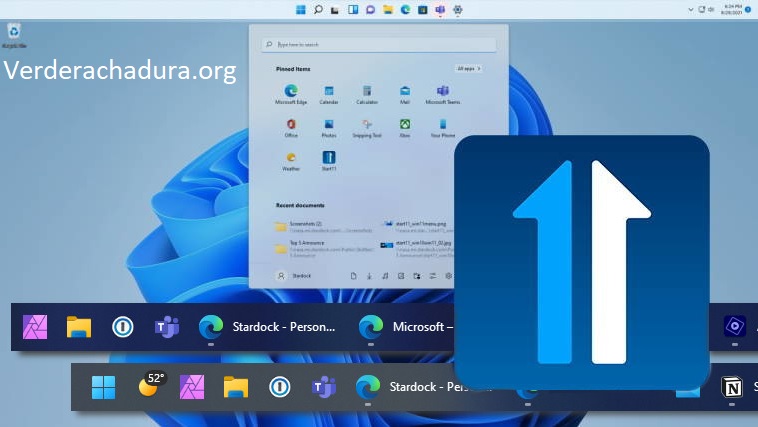Switch to Teams on top taskbar
The height and width of the screenshot is (427, 758).
[440, 10]
